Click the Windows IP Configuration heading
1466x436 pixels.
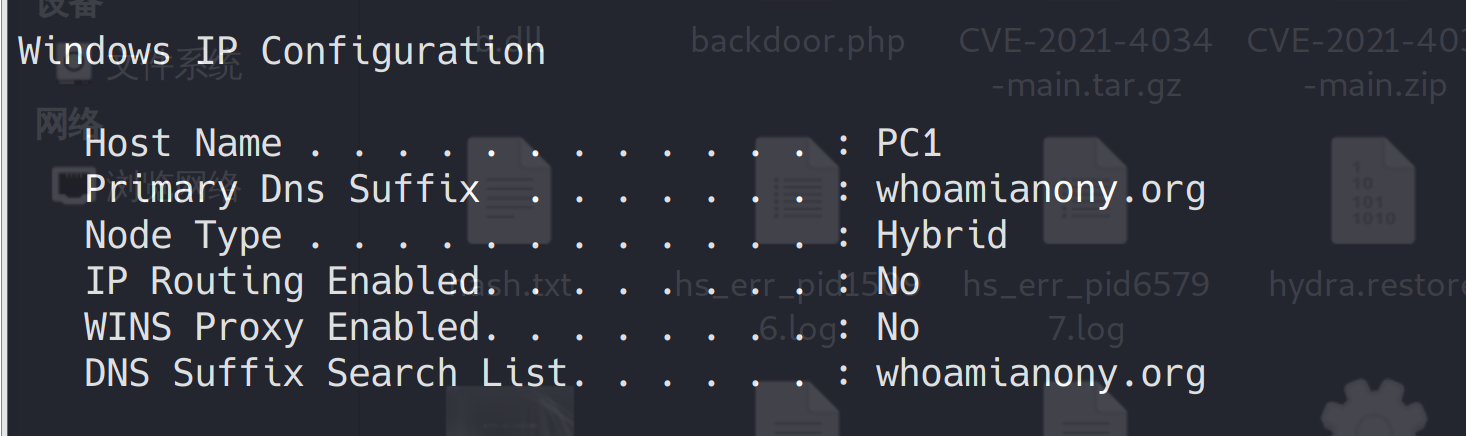282,52
